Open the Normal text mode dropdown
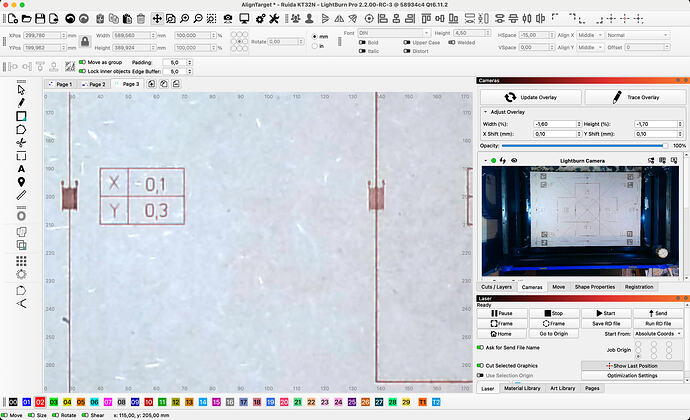 click(637, 35)
